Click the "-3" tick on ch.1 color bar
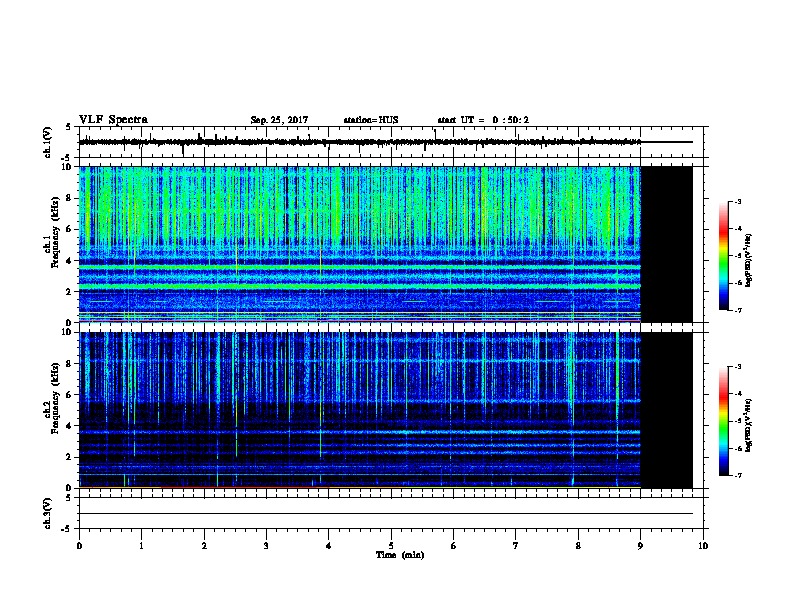This screenshot has width=792, height=612. tap(738, 202)
